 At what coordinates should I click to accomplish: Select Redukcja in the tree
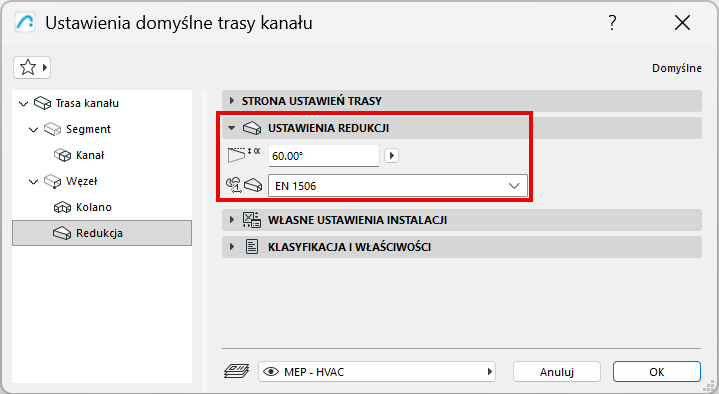(x=102, y=233)
